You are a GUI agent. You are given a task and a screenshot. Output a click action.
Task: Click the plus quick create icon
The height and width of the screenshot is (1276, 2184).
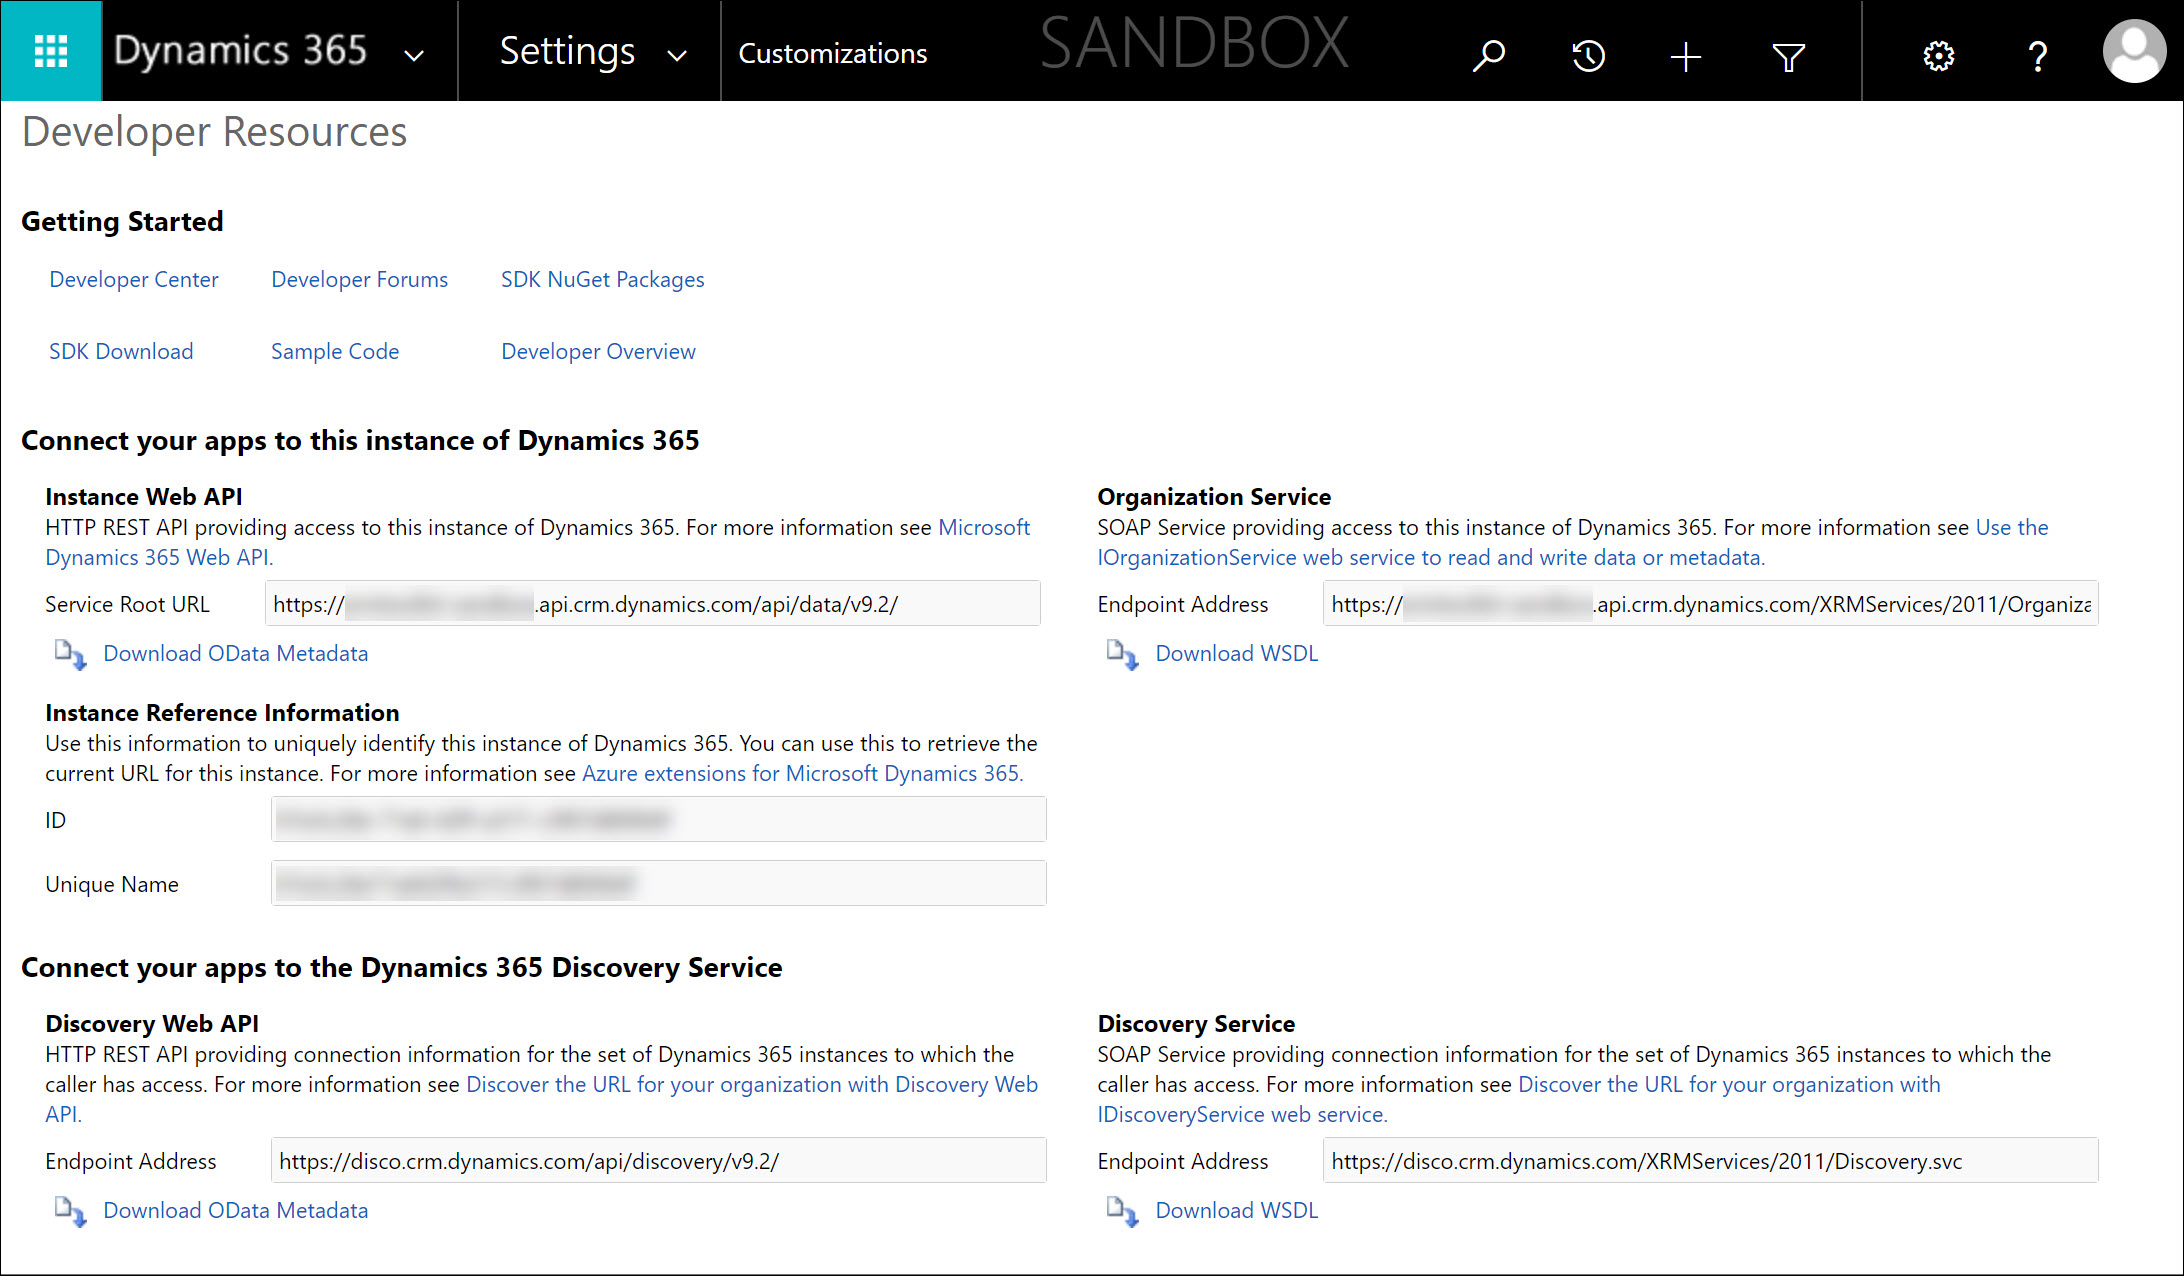coord(1686,56)
